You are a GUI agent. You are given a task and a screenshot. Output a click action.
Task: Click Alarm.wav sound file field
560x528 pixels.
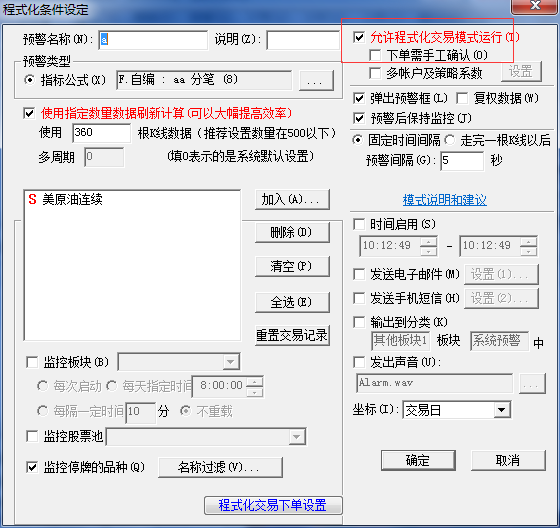434,383
